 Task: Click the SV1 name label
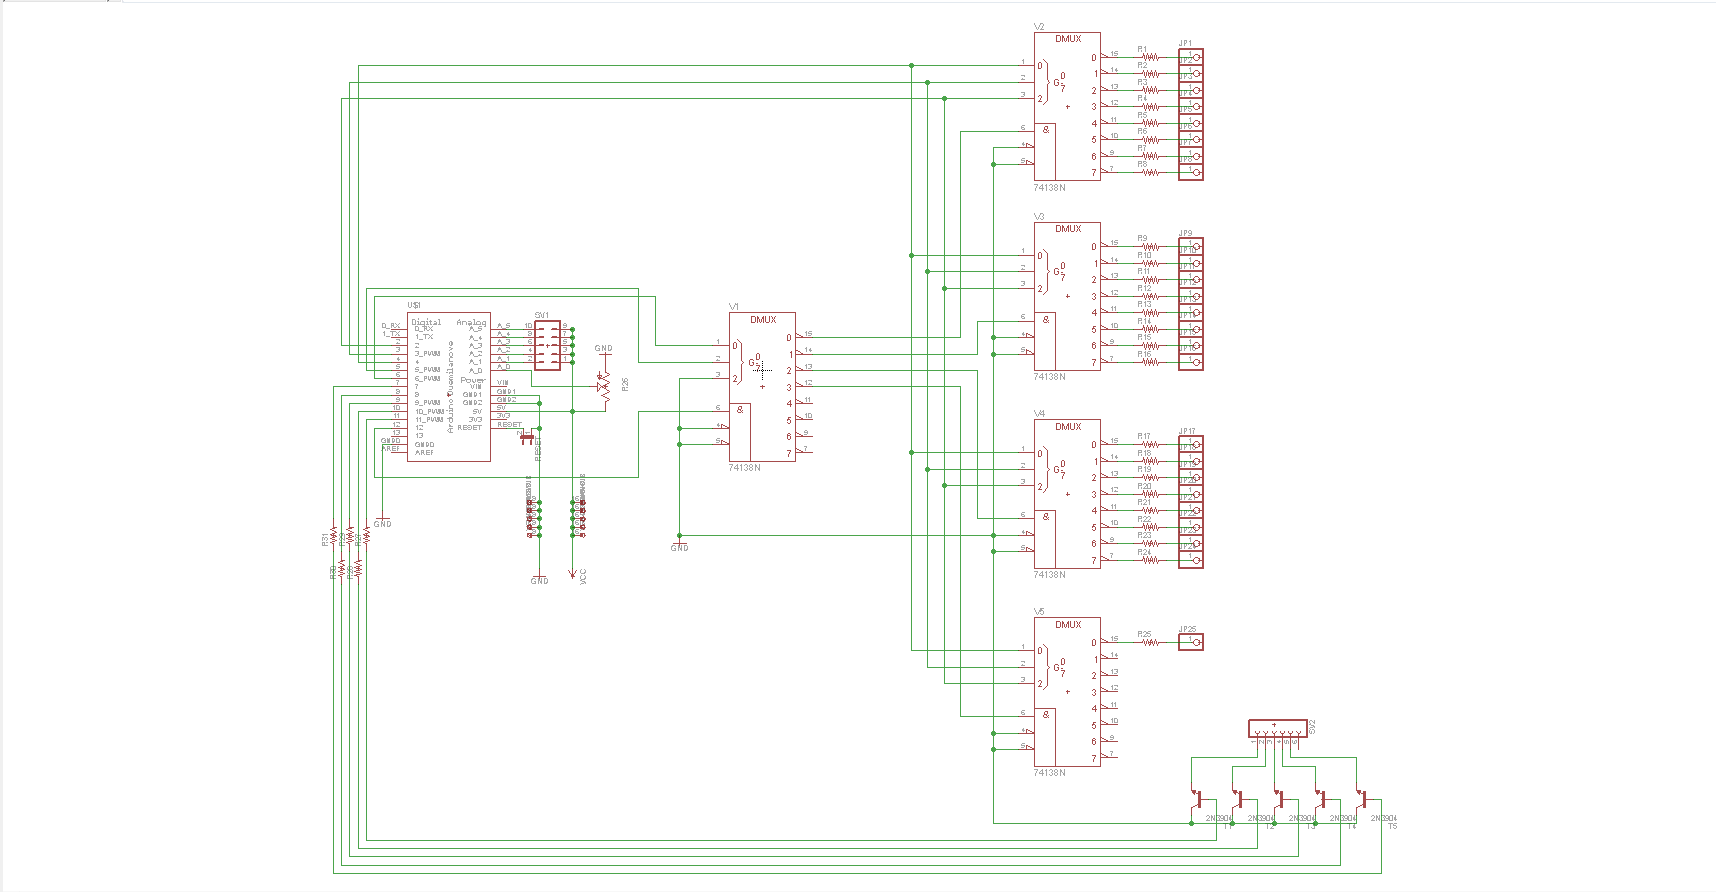[x=542, y=315]
